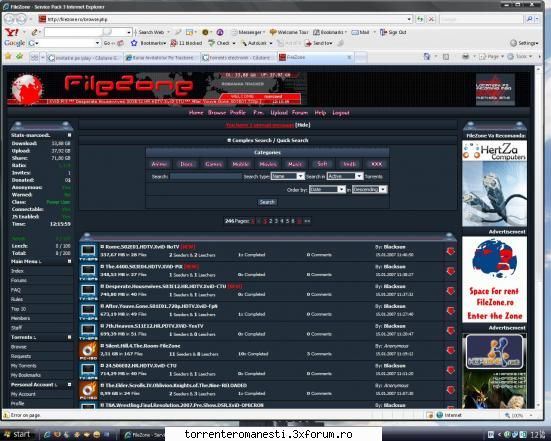Open the Search in dropdown showing Active
551x441 pixels.
point(345,176)
